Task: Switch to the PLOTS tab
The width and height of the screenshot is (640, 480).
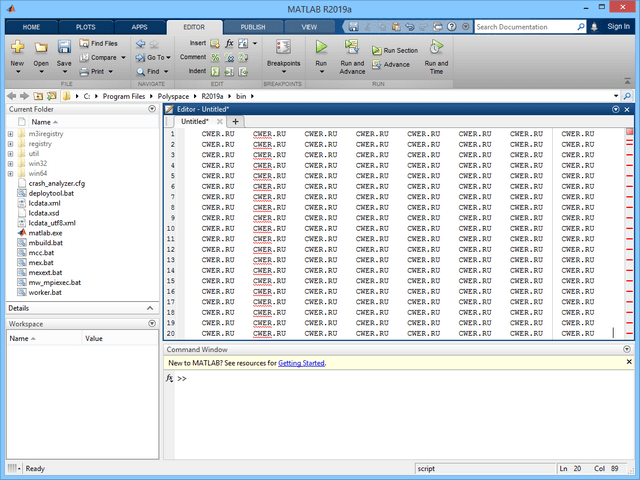Action: point(87,28)
